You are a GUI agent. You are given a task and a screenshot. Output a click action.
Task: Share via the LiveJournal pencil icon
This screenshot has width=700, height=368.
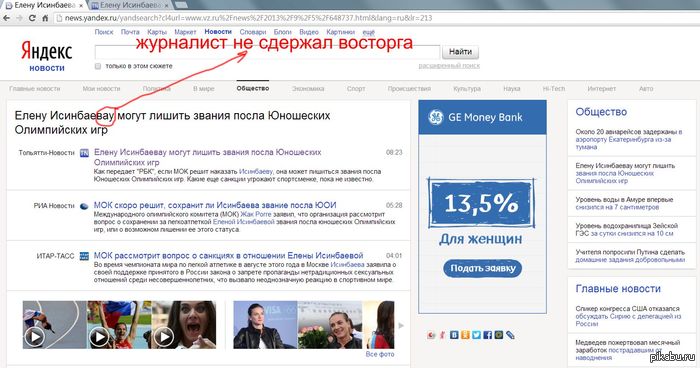510,335
